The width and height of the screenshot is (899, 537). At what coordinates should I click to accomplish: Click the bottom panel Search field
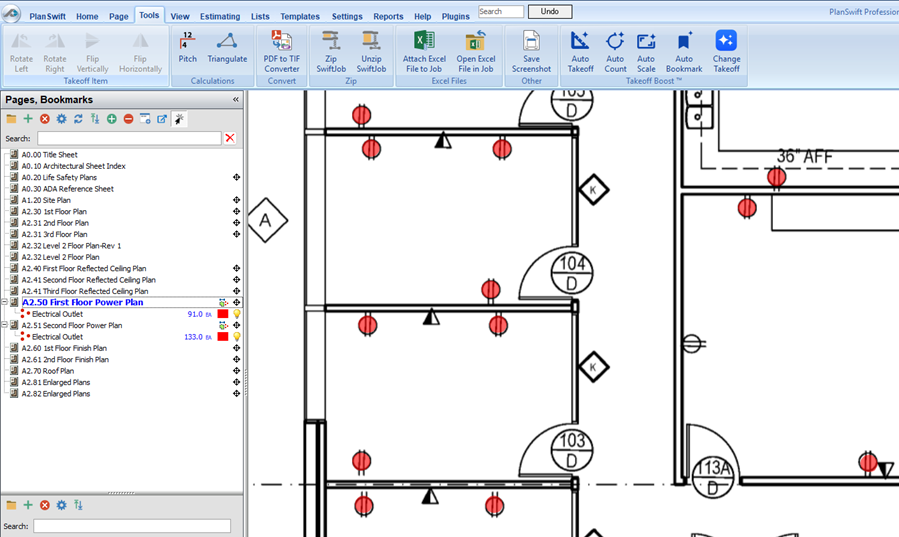click(x=132, y=526)
